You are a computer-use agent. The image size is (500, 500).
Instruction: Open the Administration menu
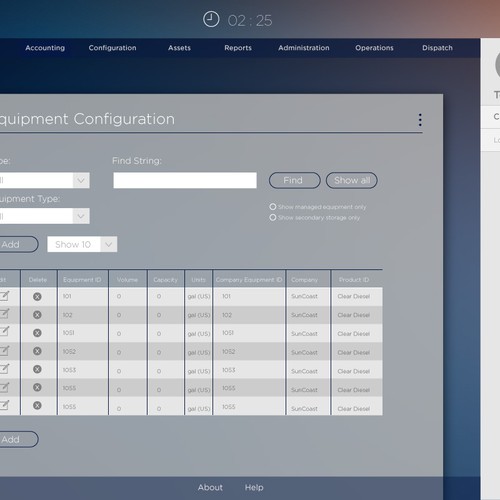pyautogui.click(x=304, y=48)
